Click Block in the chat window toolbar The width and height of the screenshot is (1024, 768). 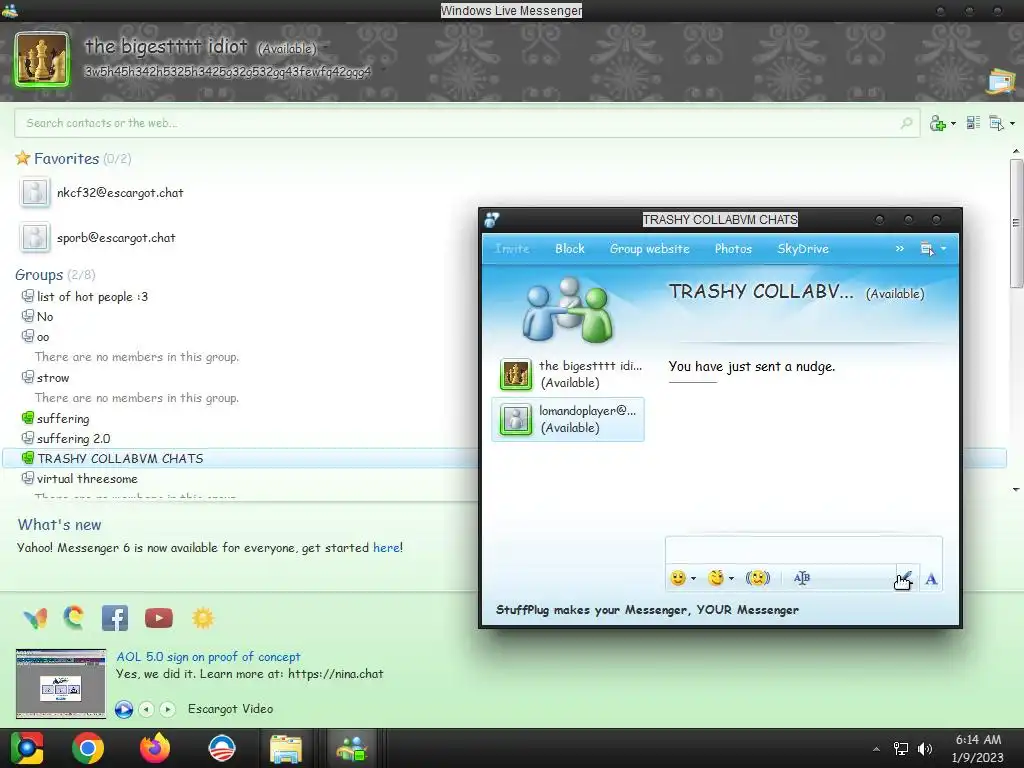click(x=570, y=249)
